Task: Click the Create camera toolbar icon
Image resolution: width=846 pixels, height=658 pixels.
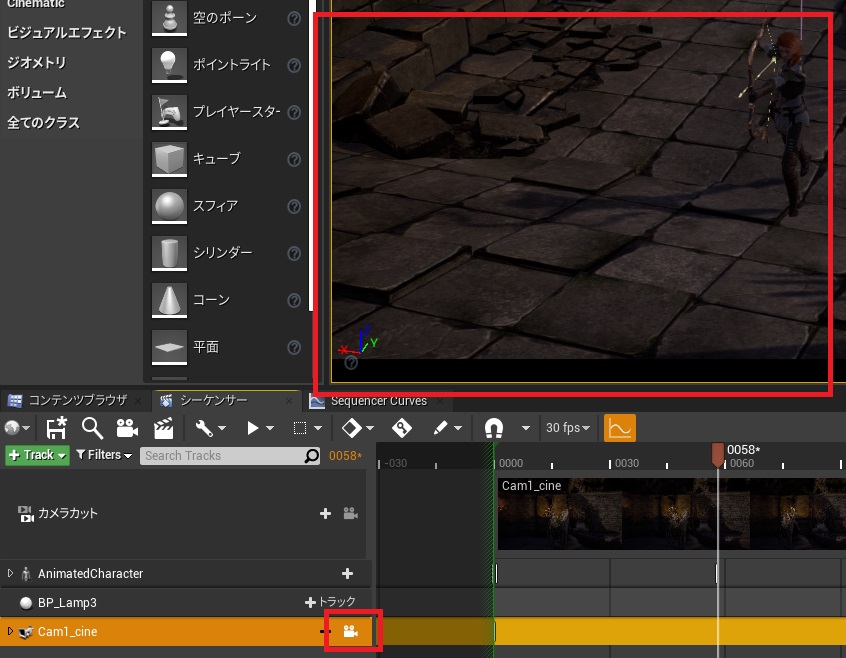Action: [127, 428]
